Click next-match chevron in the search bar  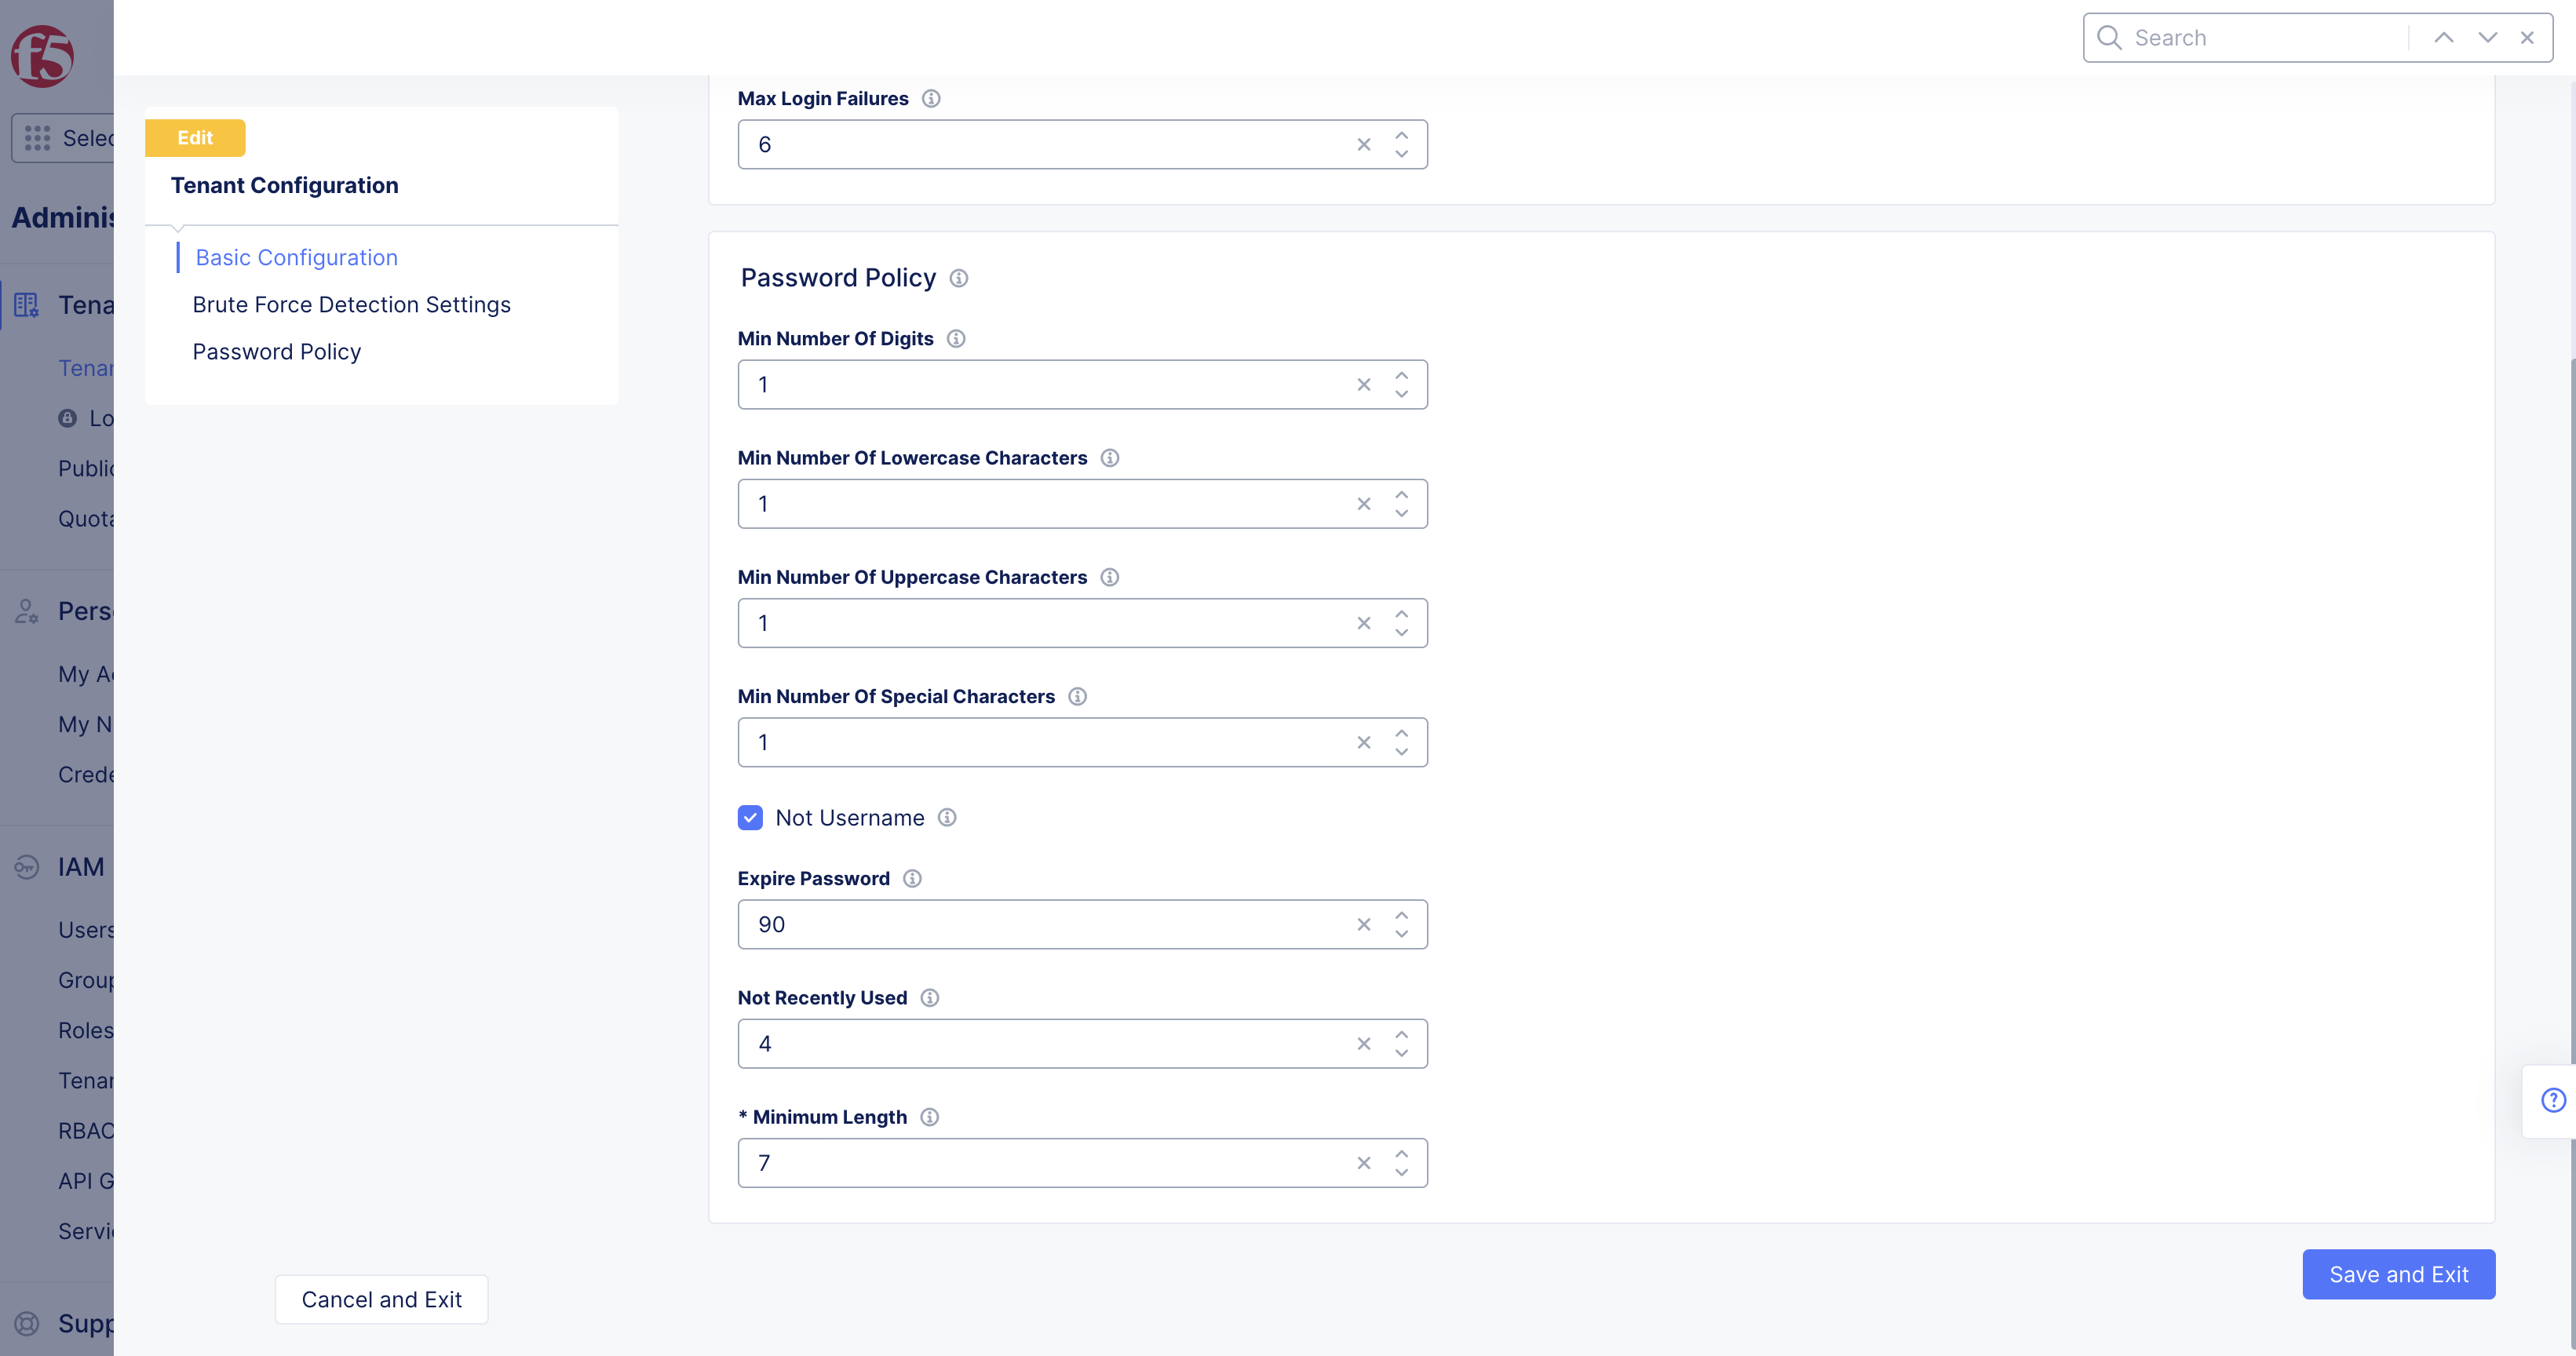pyautogui.click(x=2486, y=37)
